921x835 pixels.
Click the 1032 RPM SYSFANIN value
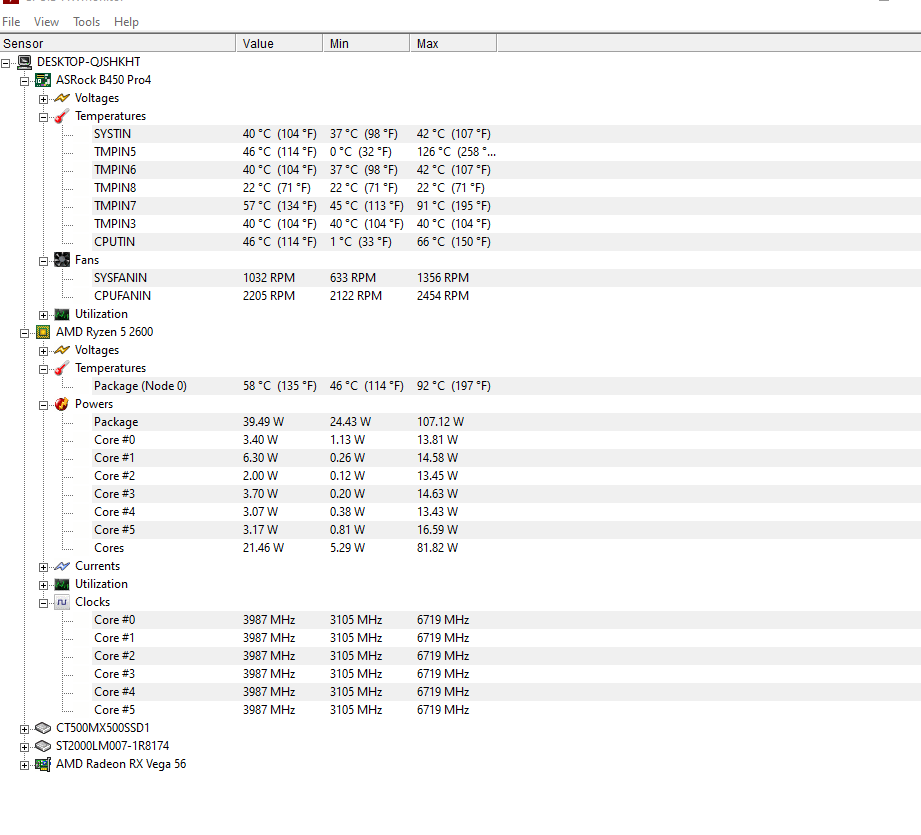click(x=269, y=278)
